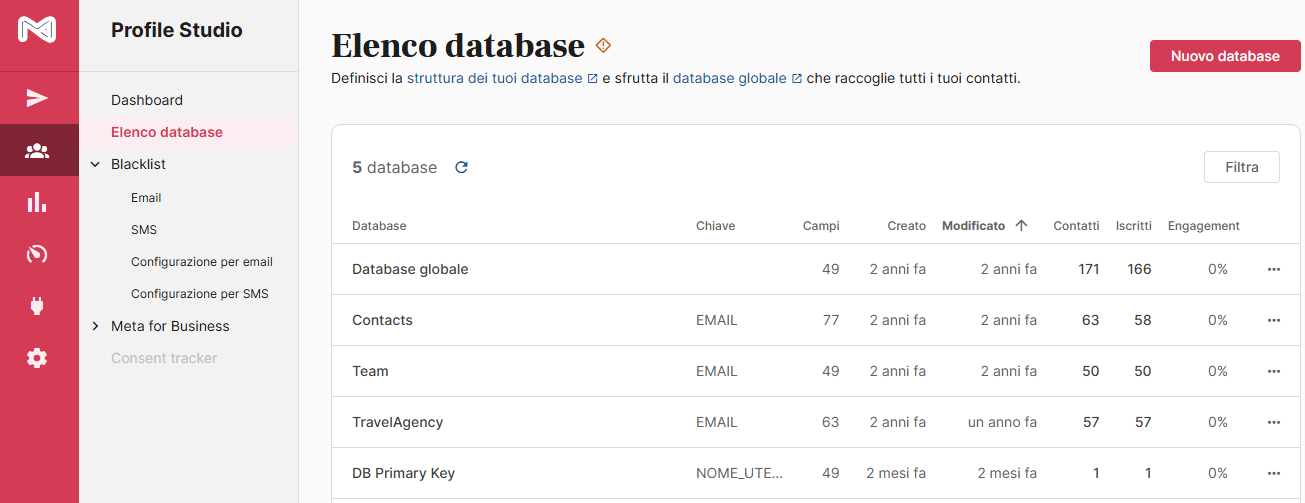This screenshot has width=1305, height=503.
Task: Follow the 'struttura dei tuoi database' link
Action: point(494,78)
